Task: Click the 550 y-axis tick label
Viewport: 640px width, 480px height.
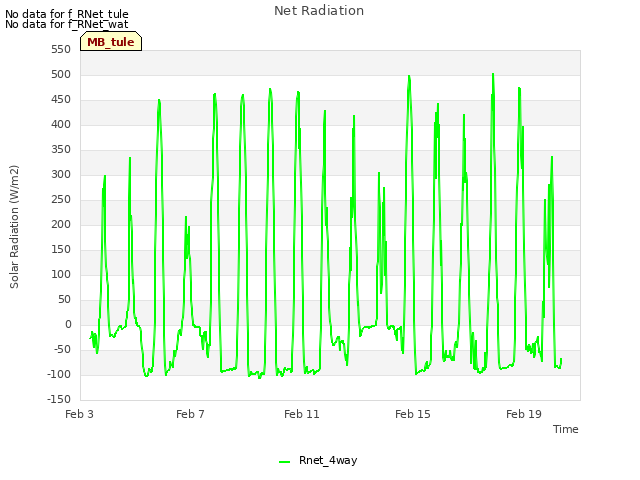Action: coord(61,49)
